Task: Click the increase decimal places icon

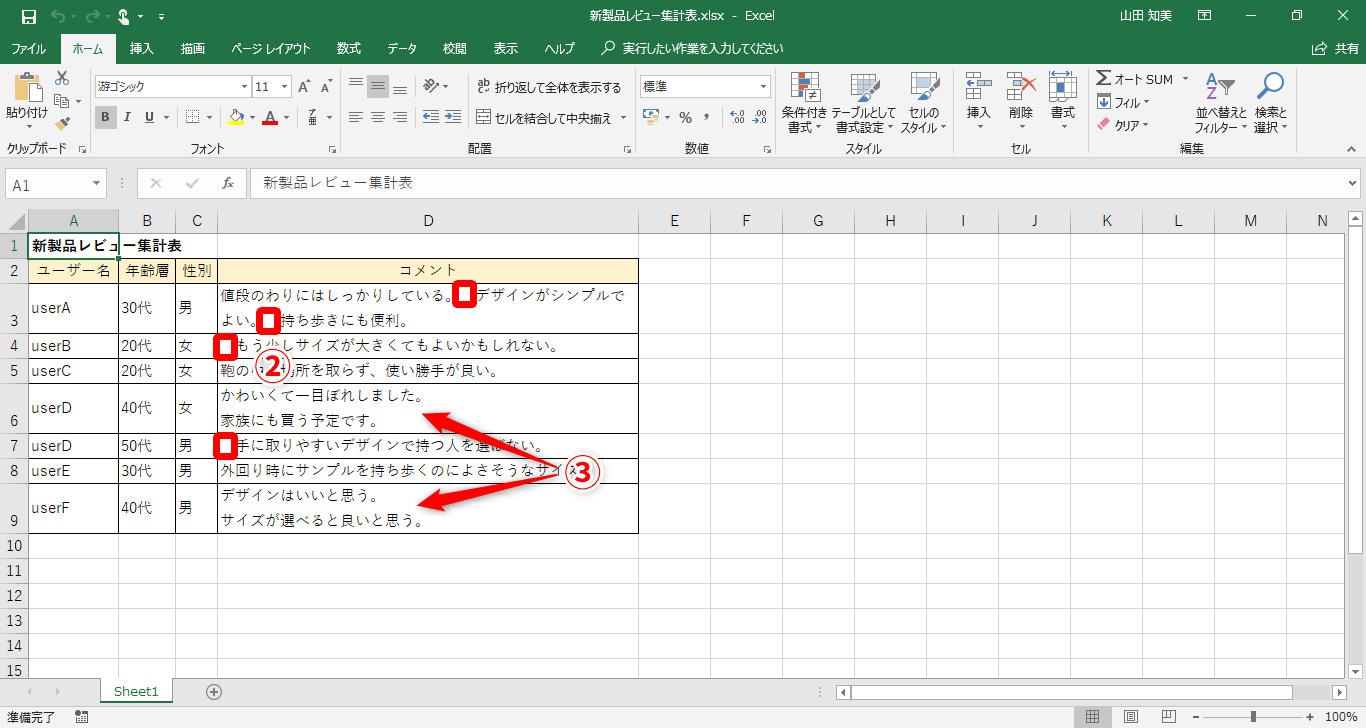Action: 737,117
